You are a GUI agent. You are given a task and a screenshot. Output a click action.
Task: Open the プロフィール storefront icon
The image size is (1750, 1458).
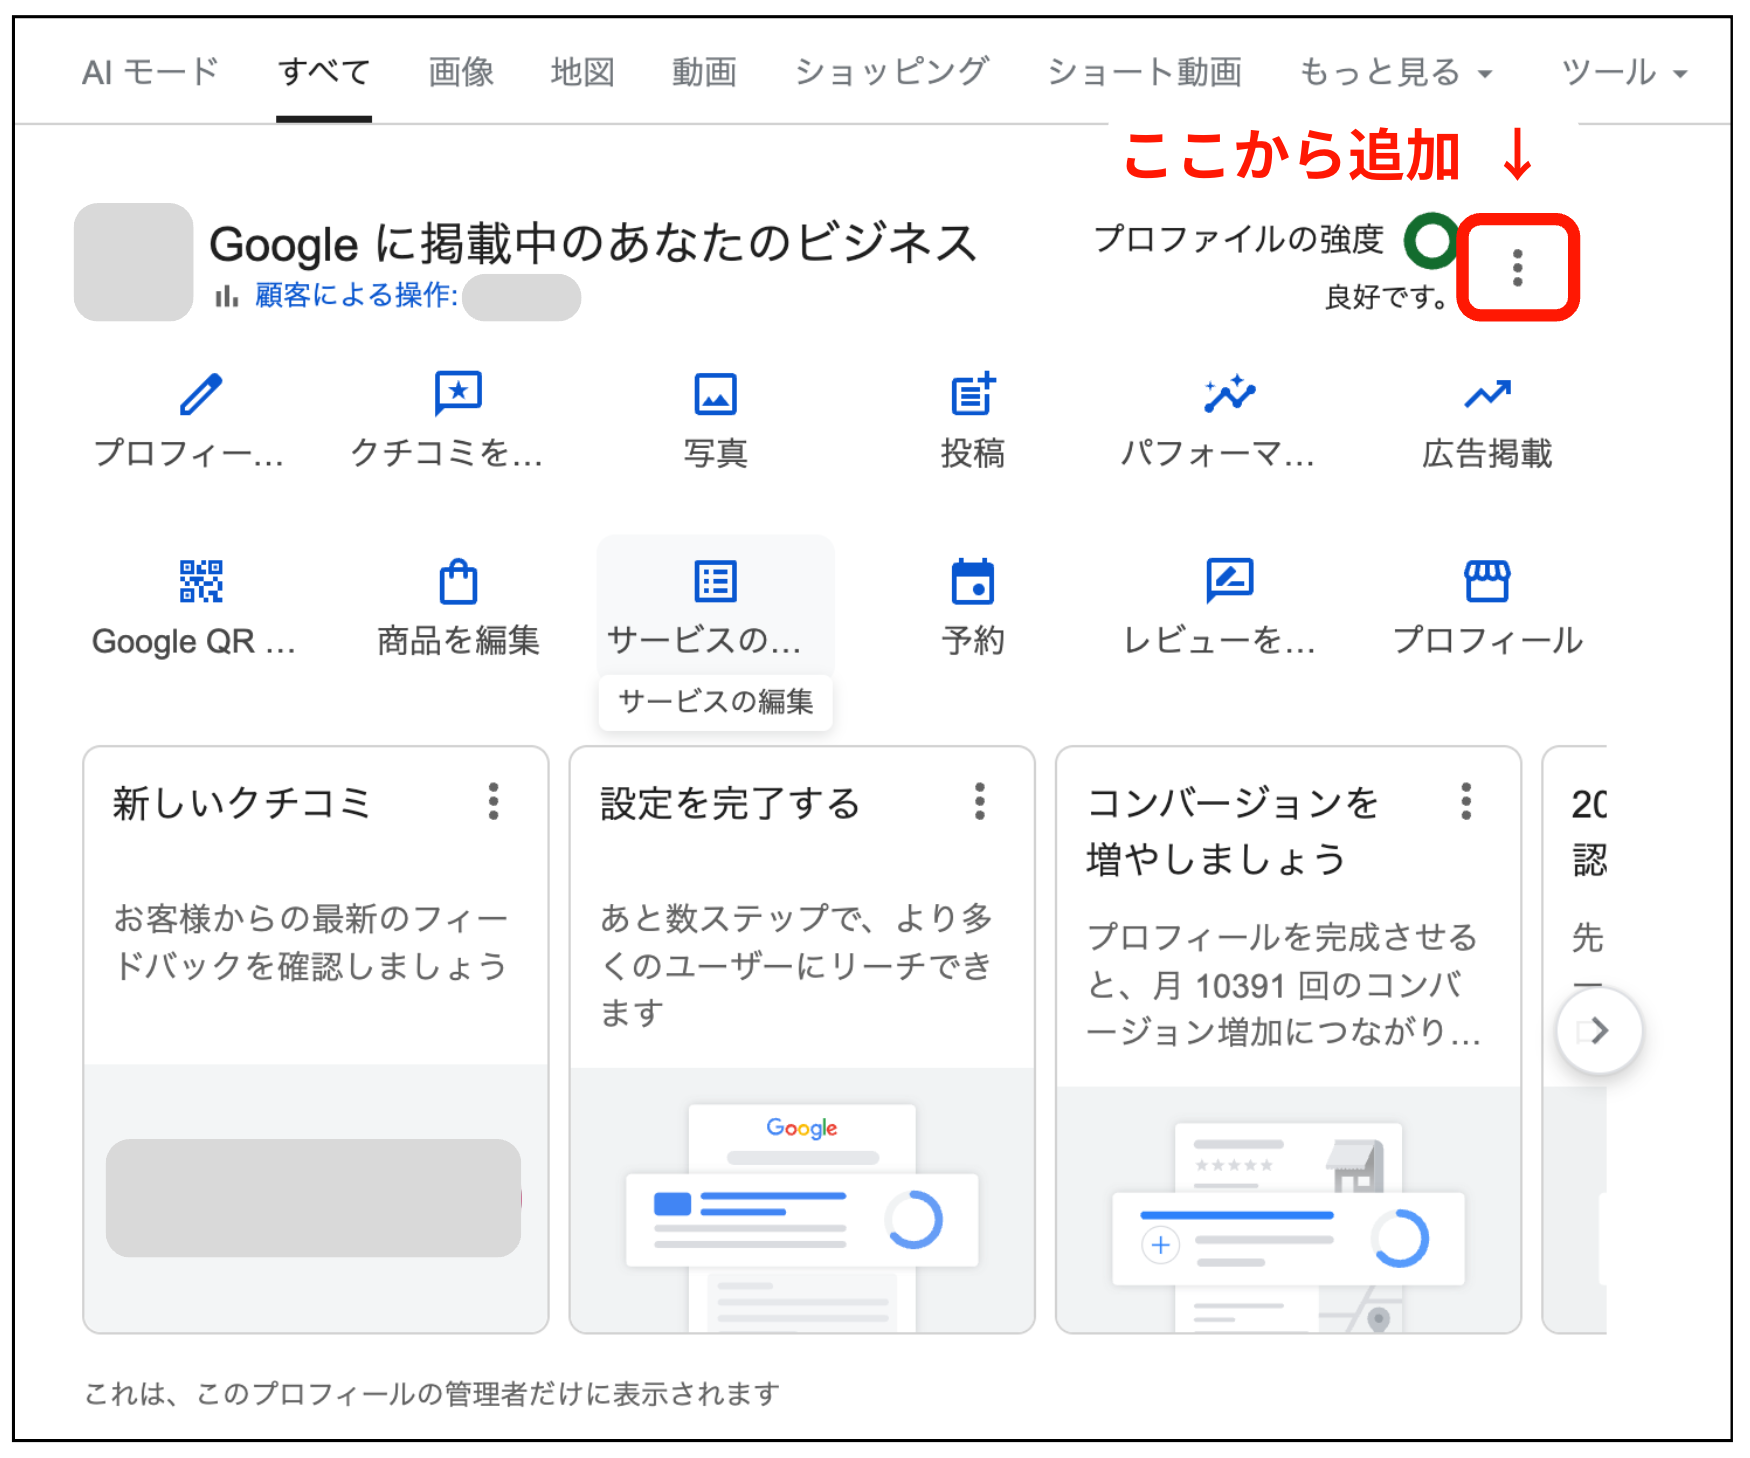pos(1488,581)
